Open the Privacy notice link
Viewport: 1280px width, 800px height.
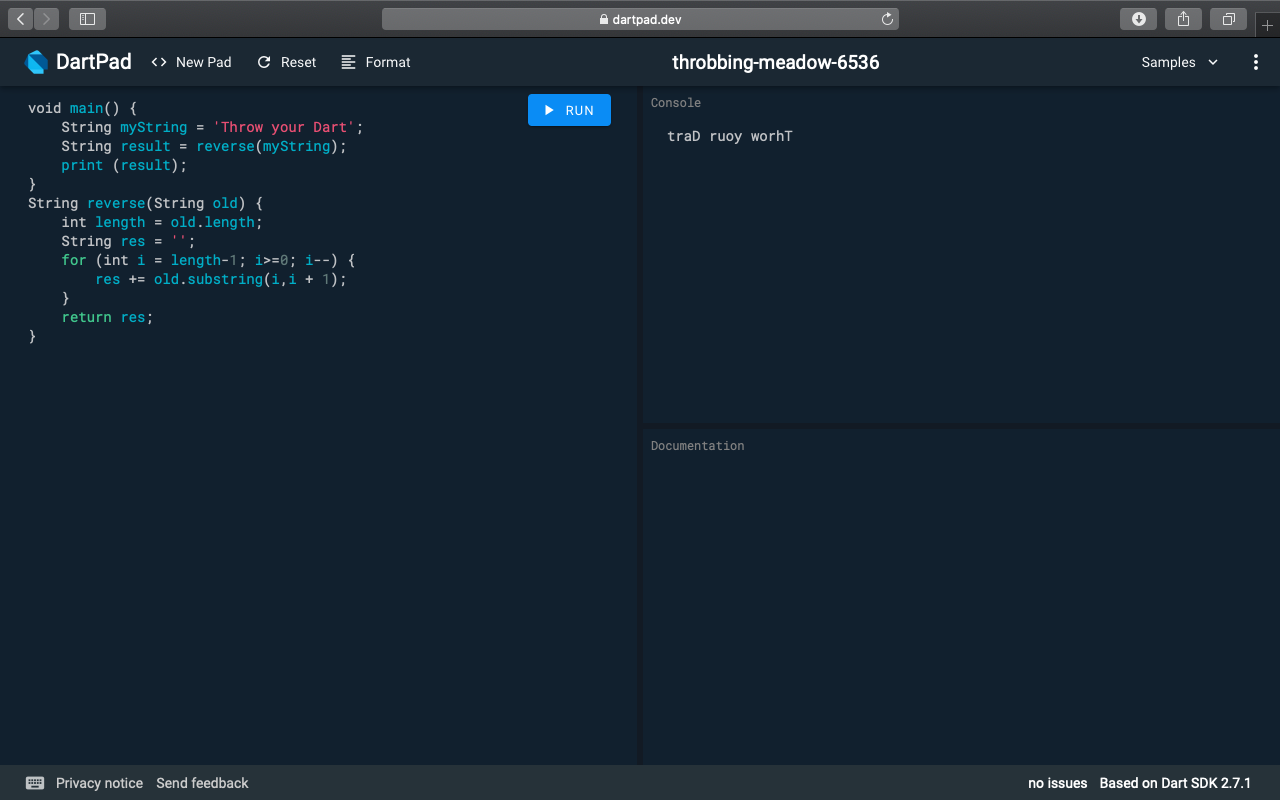[99, 783]
